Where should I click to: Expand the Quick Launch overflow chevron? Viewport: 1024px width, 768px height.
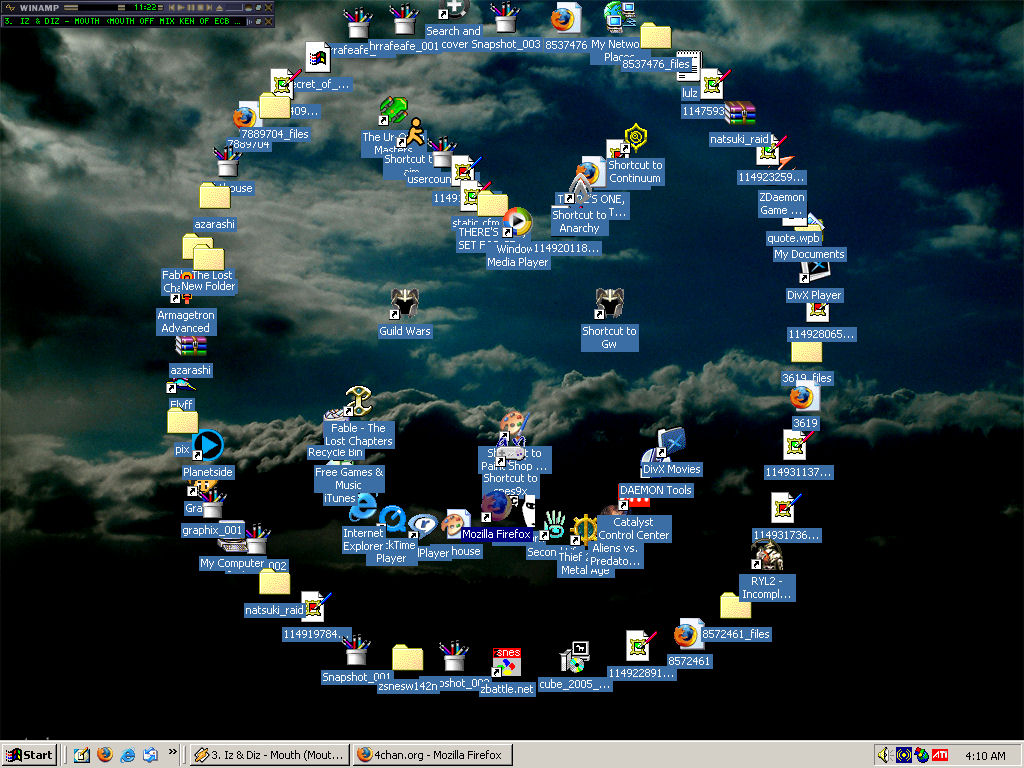(x=172, y=752)
